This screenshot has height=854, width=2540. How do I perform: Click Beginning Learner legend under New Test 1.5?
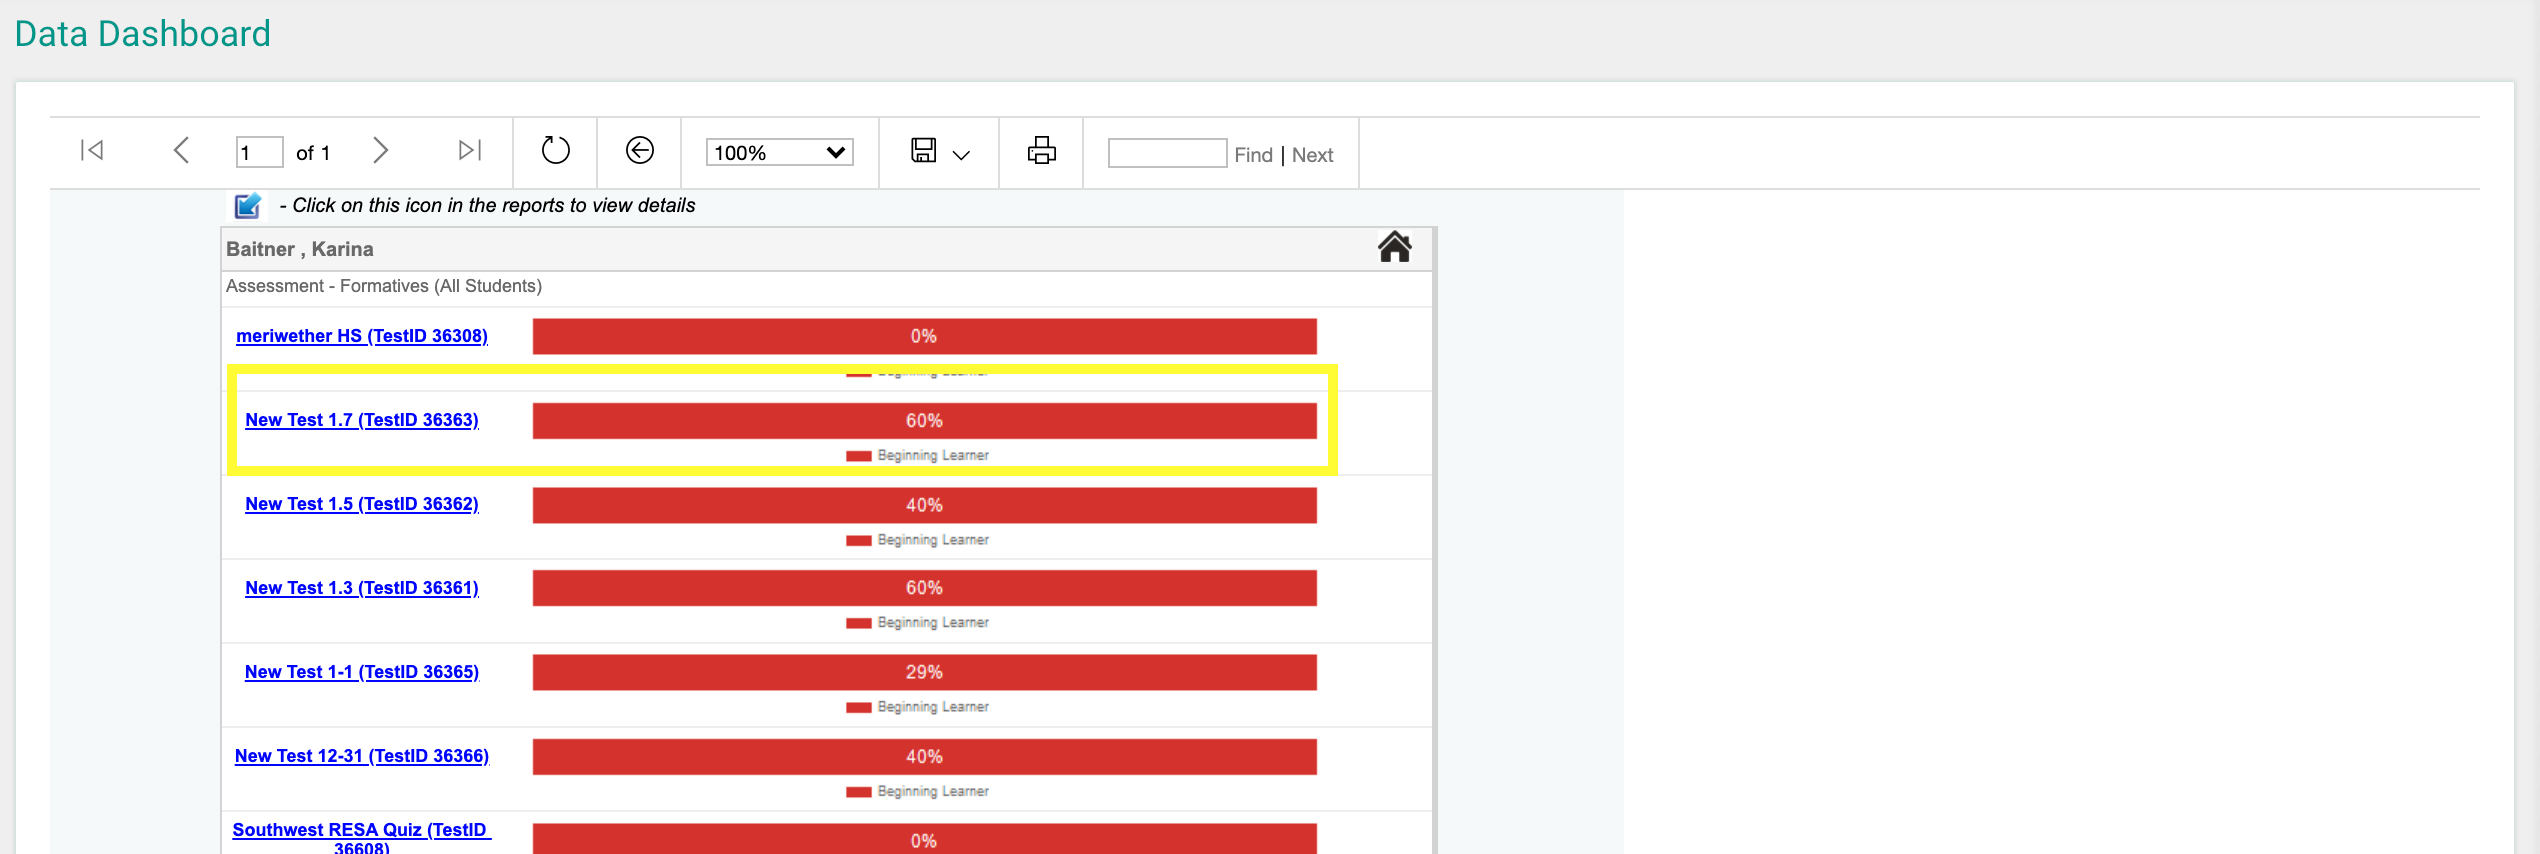tap(918, 540)
